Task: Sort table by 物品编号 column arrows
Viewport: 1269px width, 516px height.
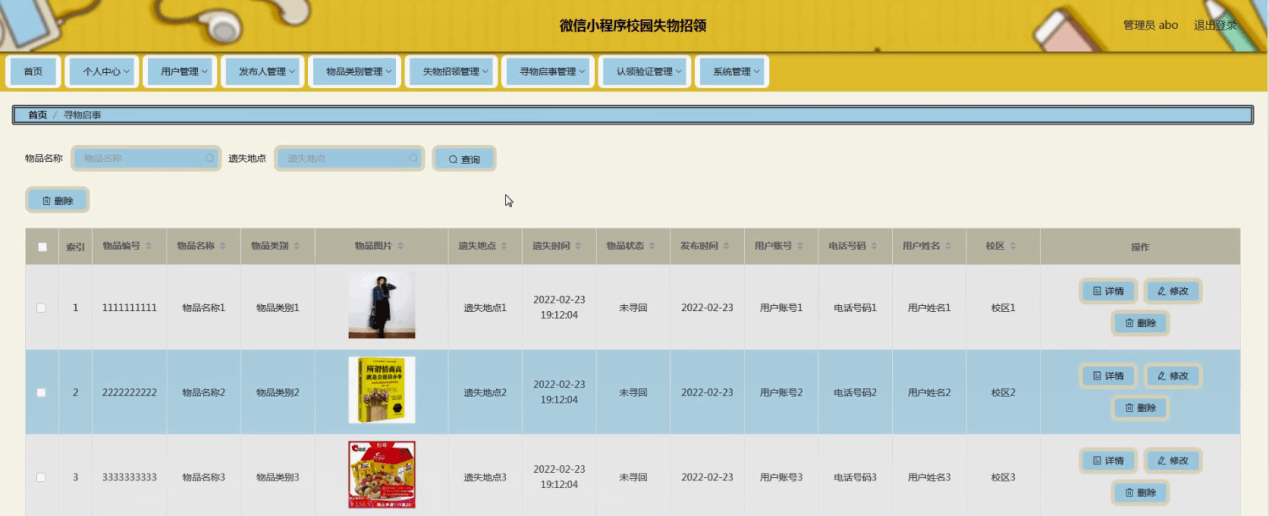Action: coord(150,246)
